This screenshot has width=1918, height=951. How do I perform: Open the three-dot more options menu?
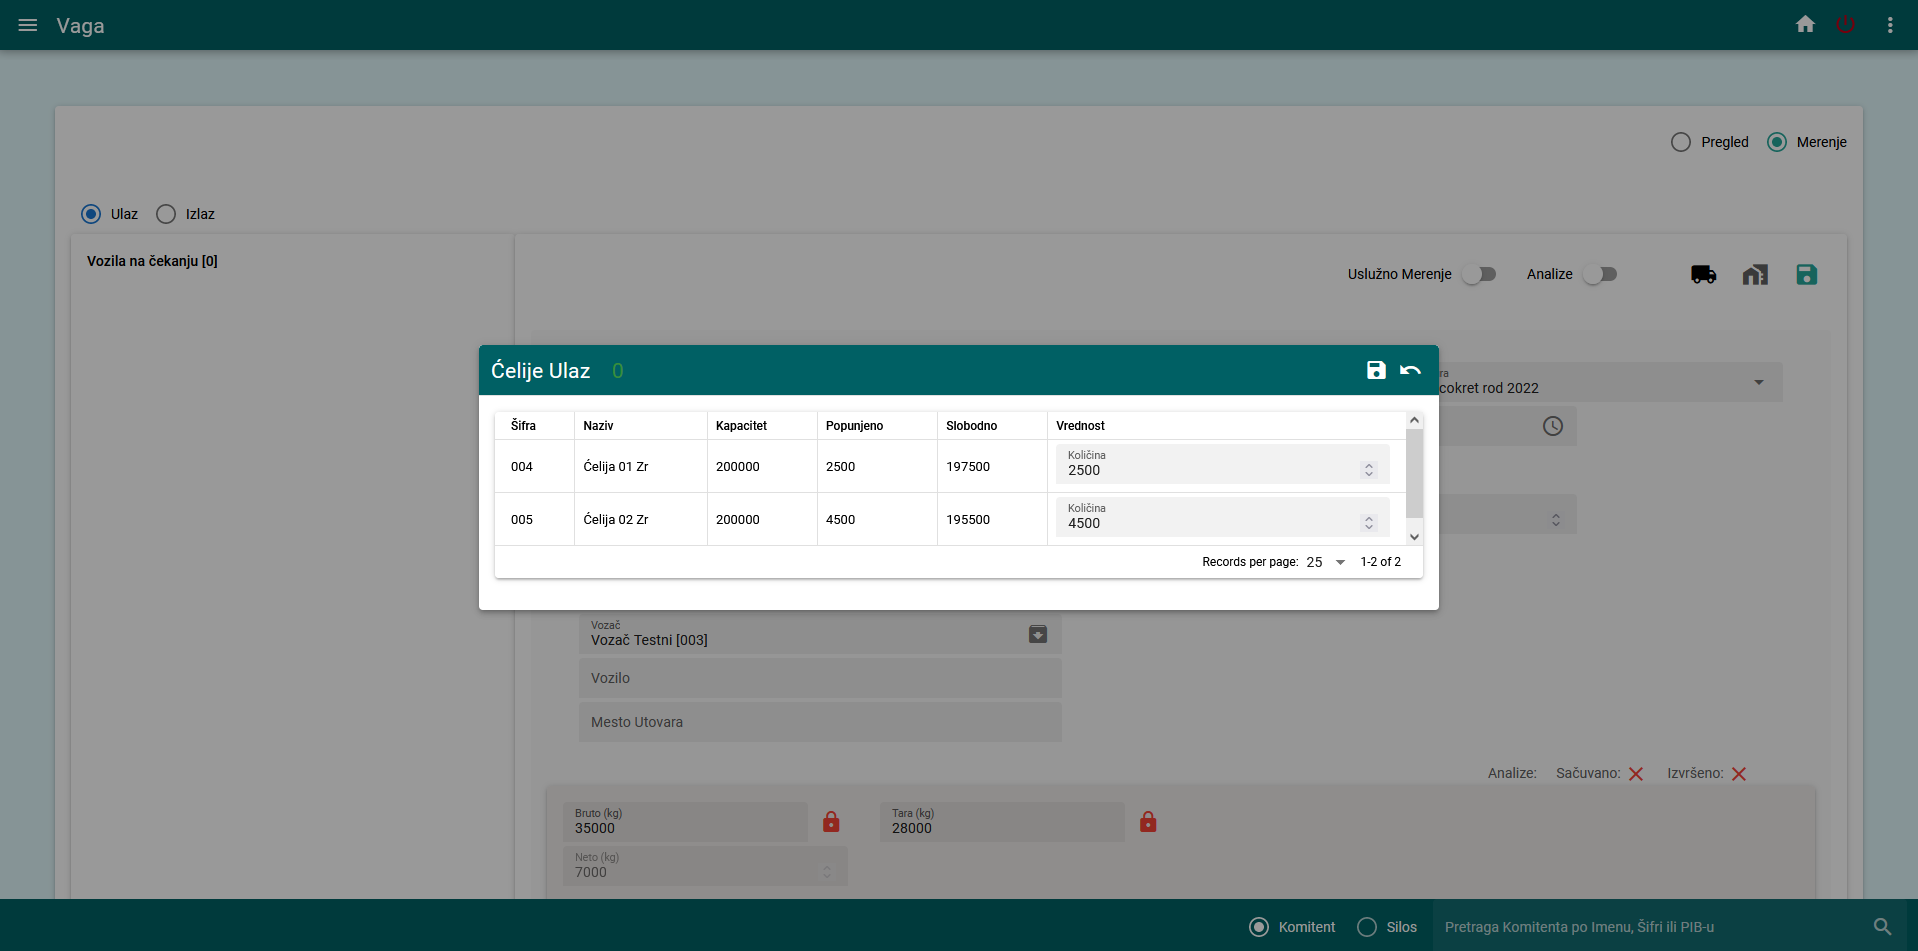click(1890, 25)
